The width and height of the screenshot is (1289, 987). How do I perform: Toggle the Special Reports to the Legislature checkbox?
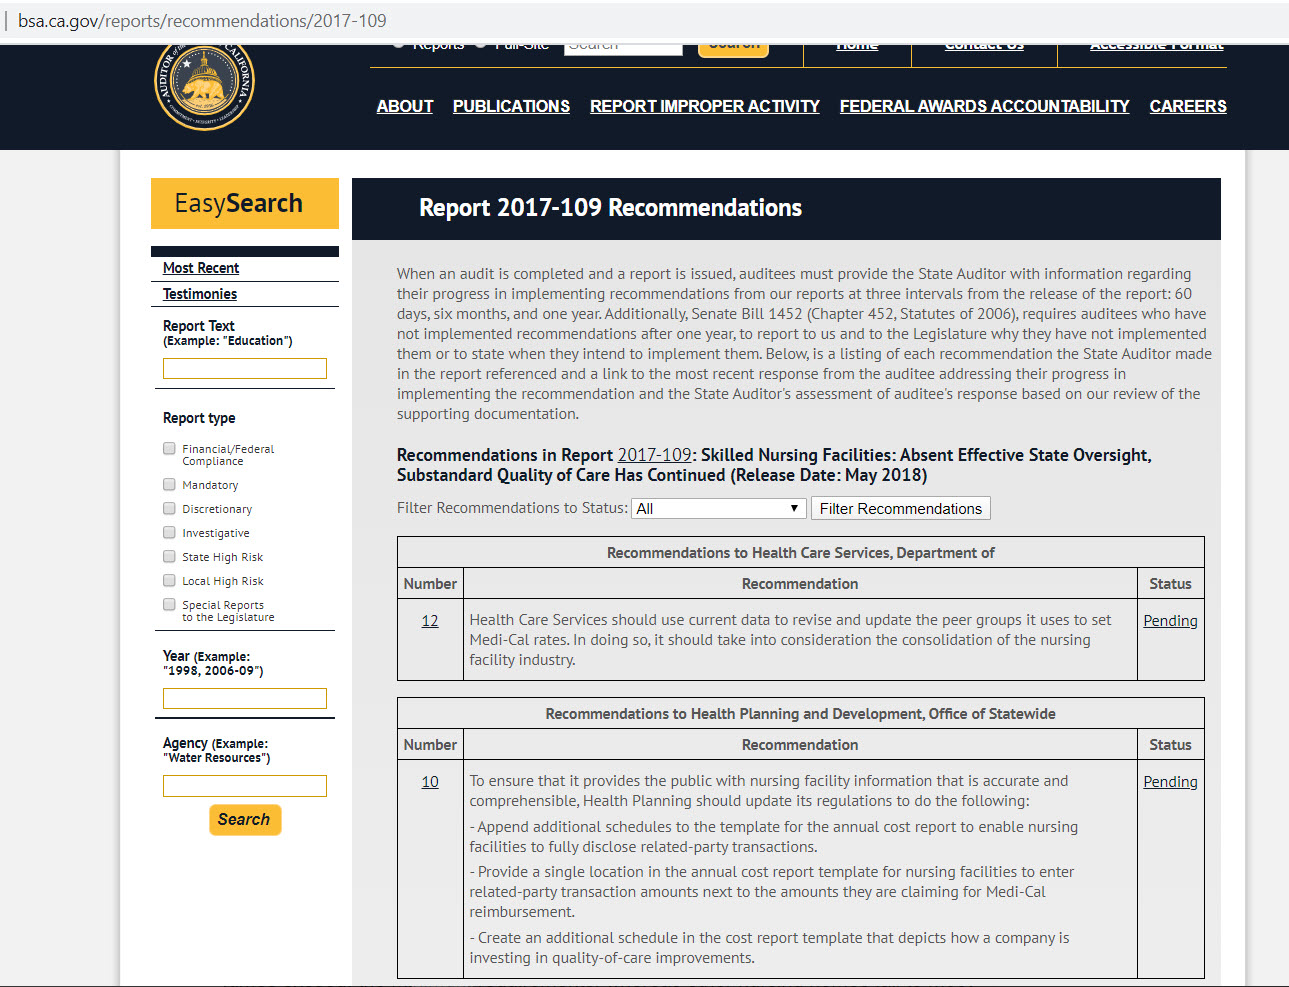170,604
